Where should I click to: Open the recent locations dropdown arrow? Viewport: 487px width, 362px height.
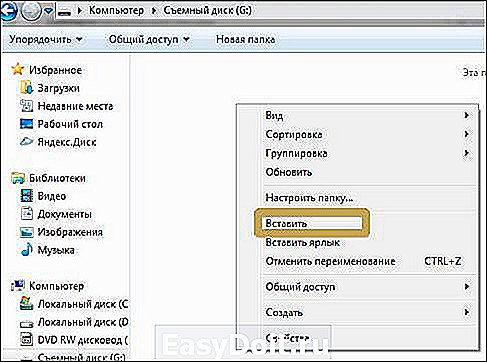(48, 11)
